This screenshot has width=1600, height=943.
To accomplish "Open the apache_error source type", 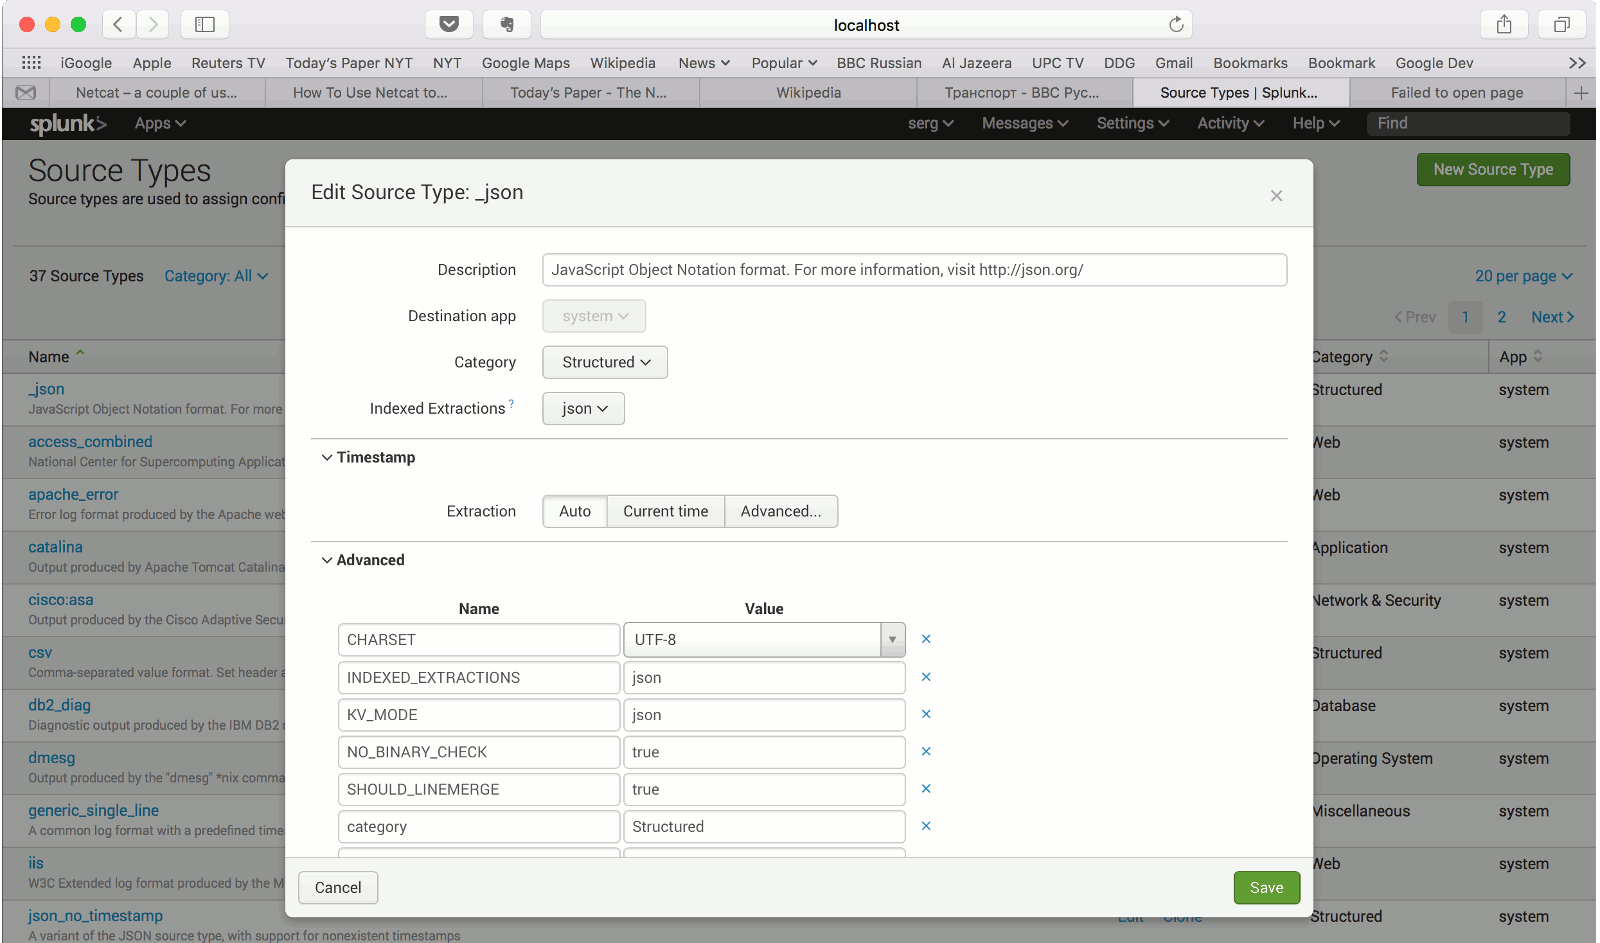I will [73, 495].
